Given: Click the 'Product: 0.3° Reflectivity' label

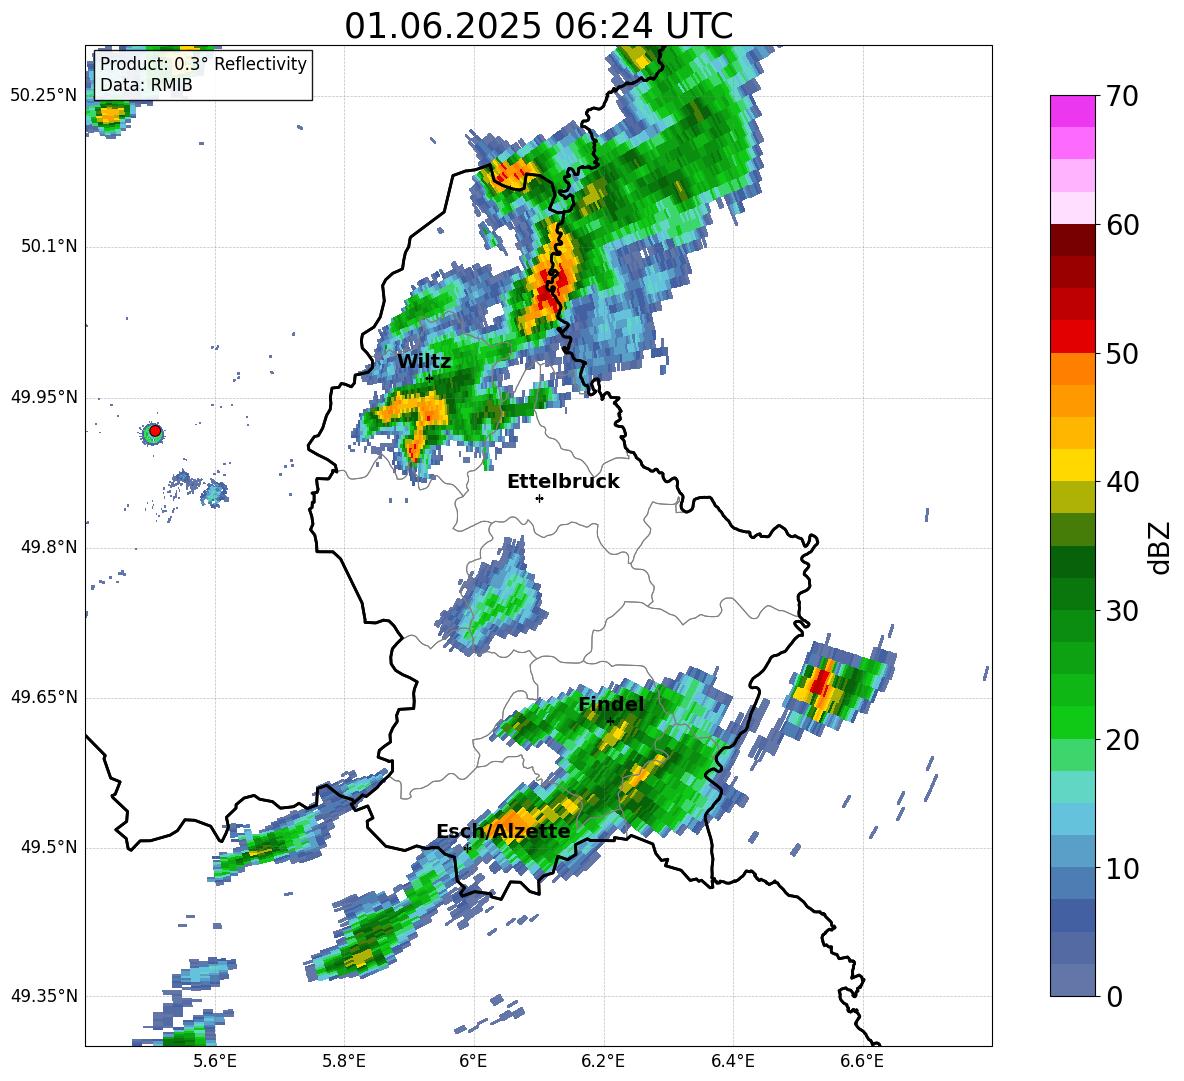Looking at the screenshot, I should click(x=203, y=63).
